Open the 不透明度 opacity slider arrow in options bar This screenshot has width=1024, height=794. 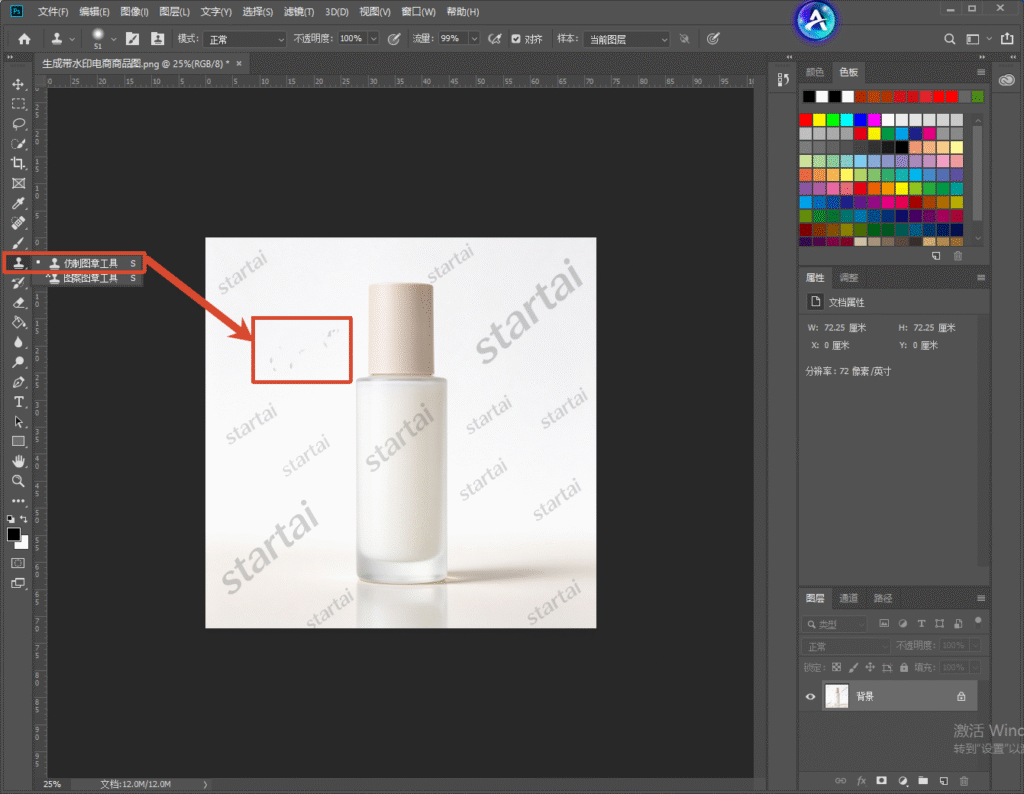tap(374, 39)
